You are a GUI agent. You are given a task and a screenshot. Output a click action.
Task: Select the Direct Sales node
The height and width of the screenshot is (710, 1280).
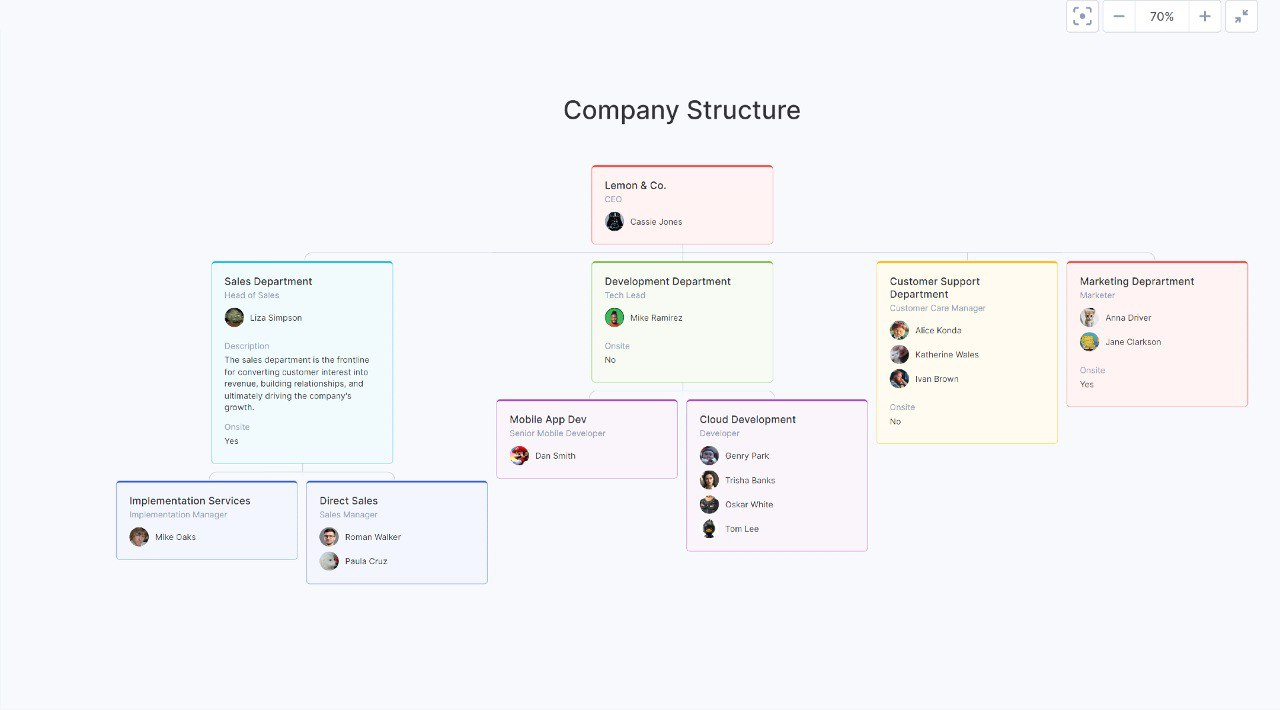click(x=397, y=532)
